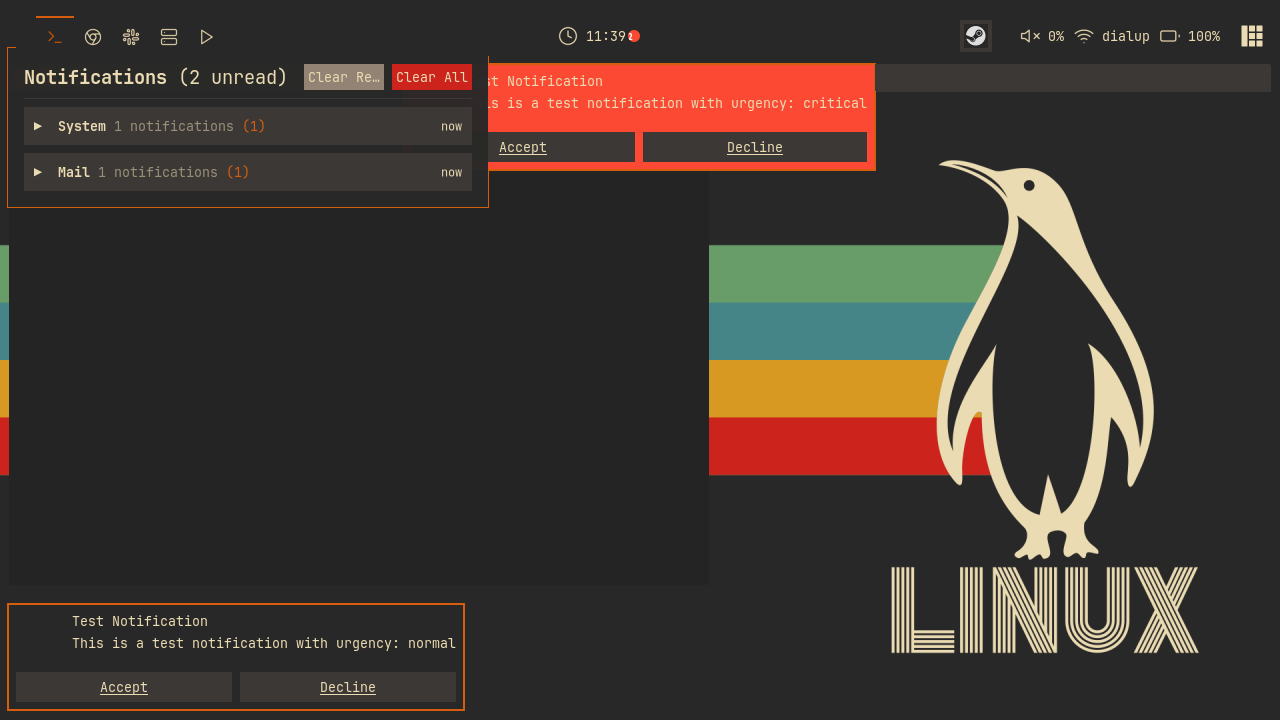Screen dimensions: 1280x720
Task: Accept the normal urgency test notification
Action: 124,687
